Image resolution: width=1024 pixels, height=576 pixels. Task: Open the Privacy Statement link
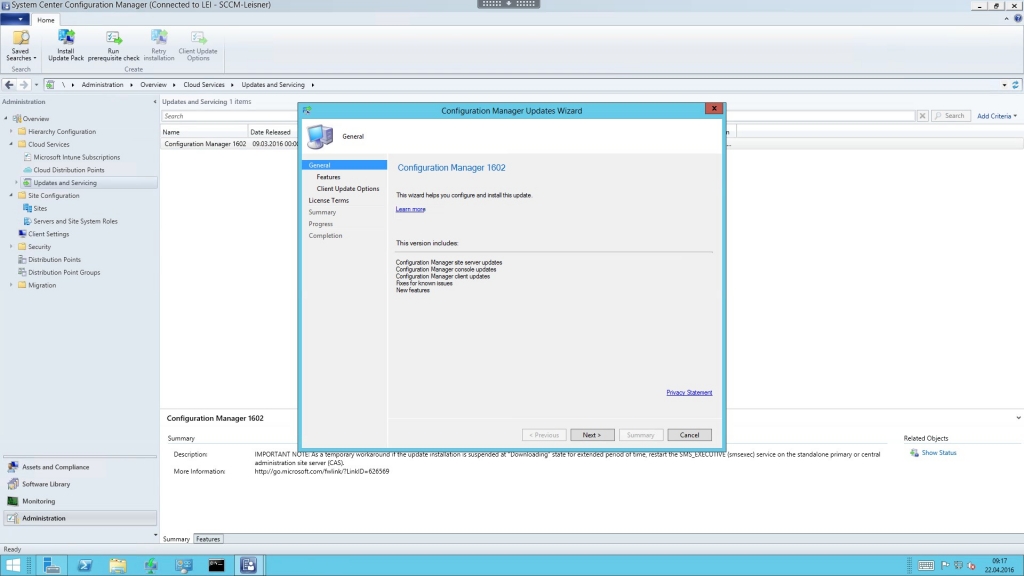point(689,392)
